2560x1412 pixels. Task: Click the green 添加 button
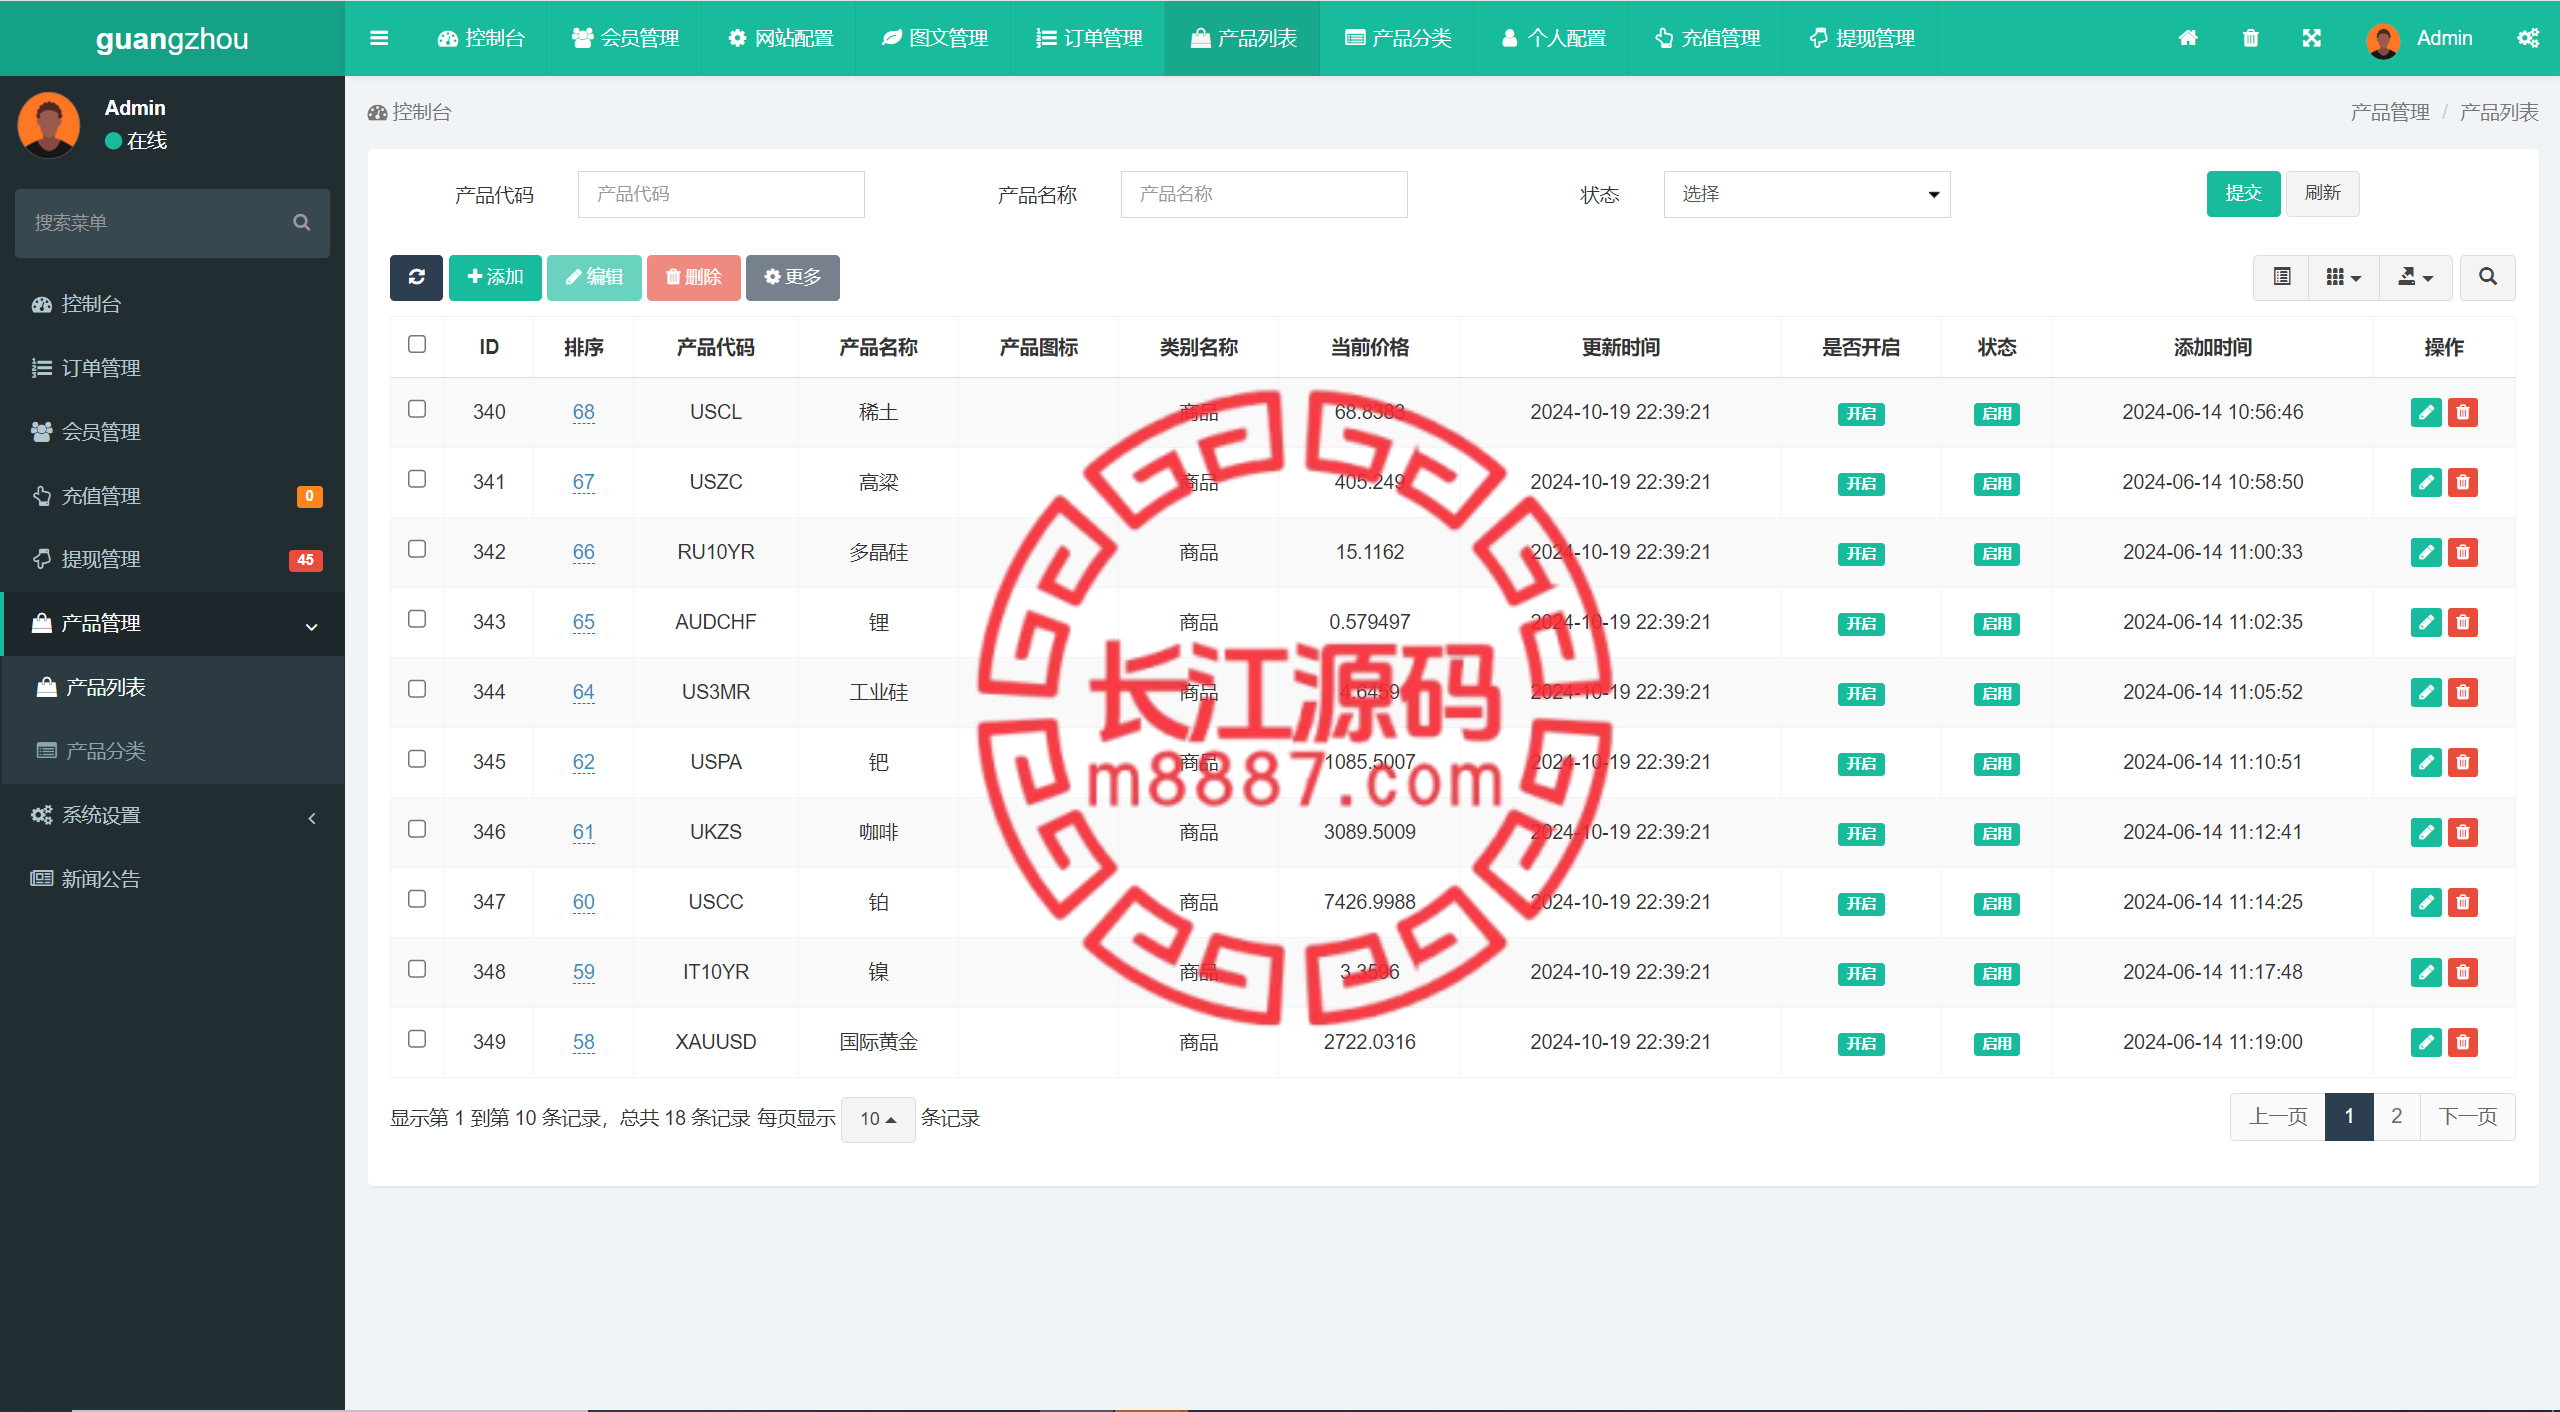point(495,277)
